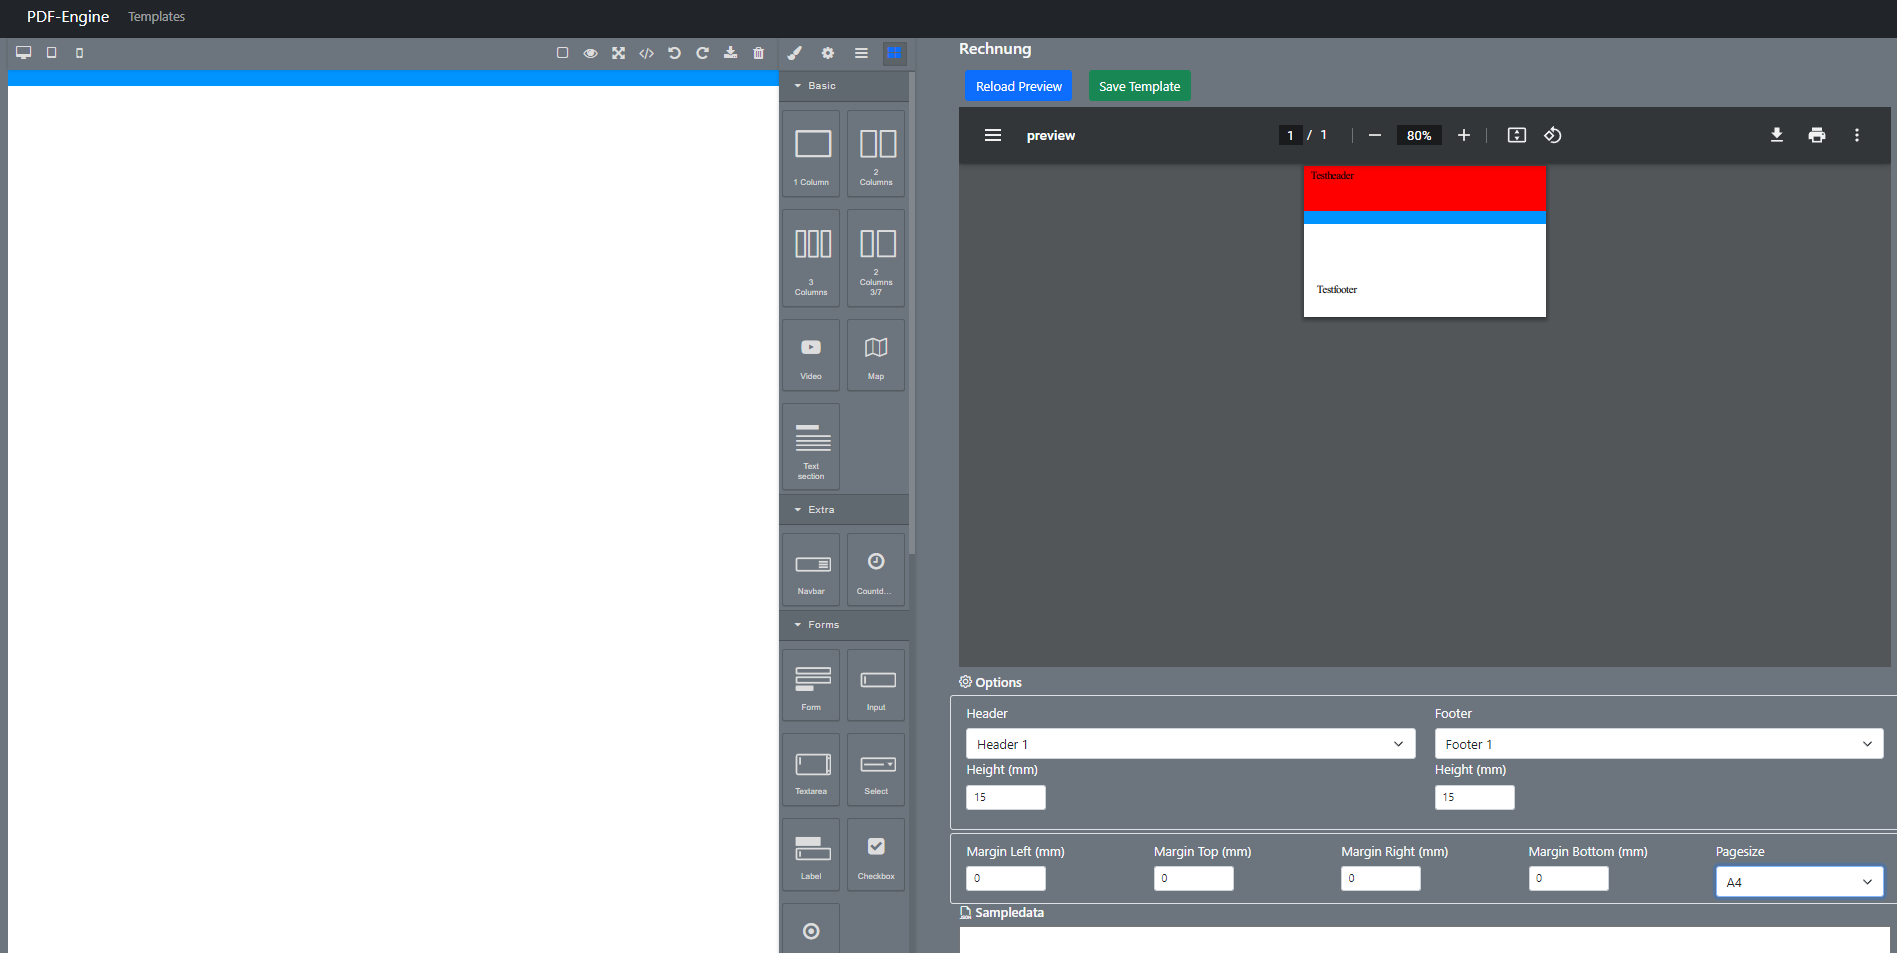Toggle view components outline square
1897x953 pixels.
[563, 53]
